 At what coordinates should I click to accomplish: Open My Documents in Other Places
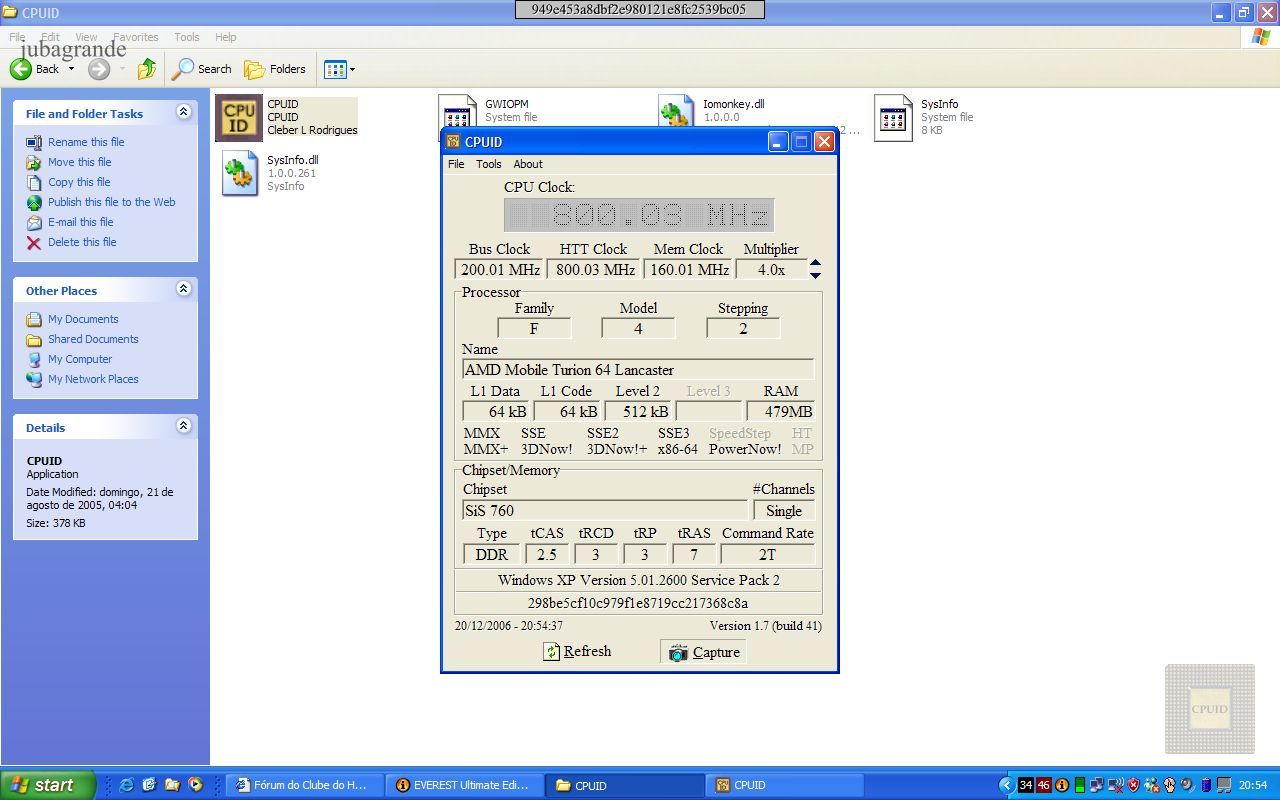[x=83, y=319]
